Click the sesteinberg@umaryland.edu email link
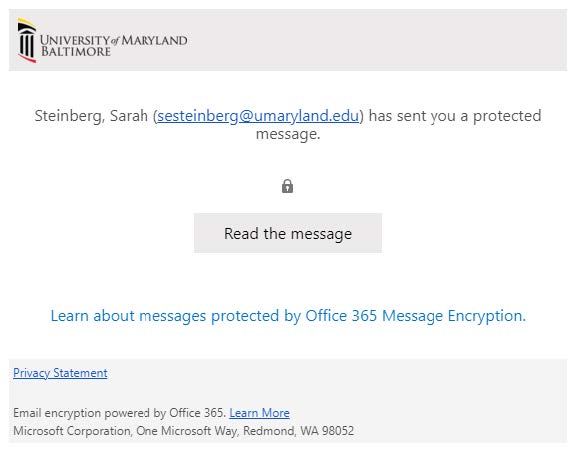Viewport: 579px width, 453px height. click(x=258, y=116)
